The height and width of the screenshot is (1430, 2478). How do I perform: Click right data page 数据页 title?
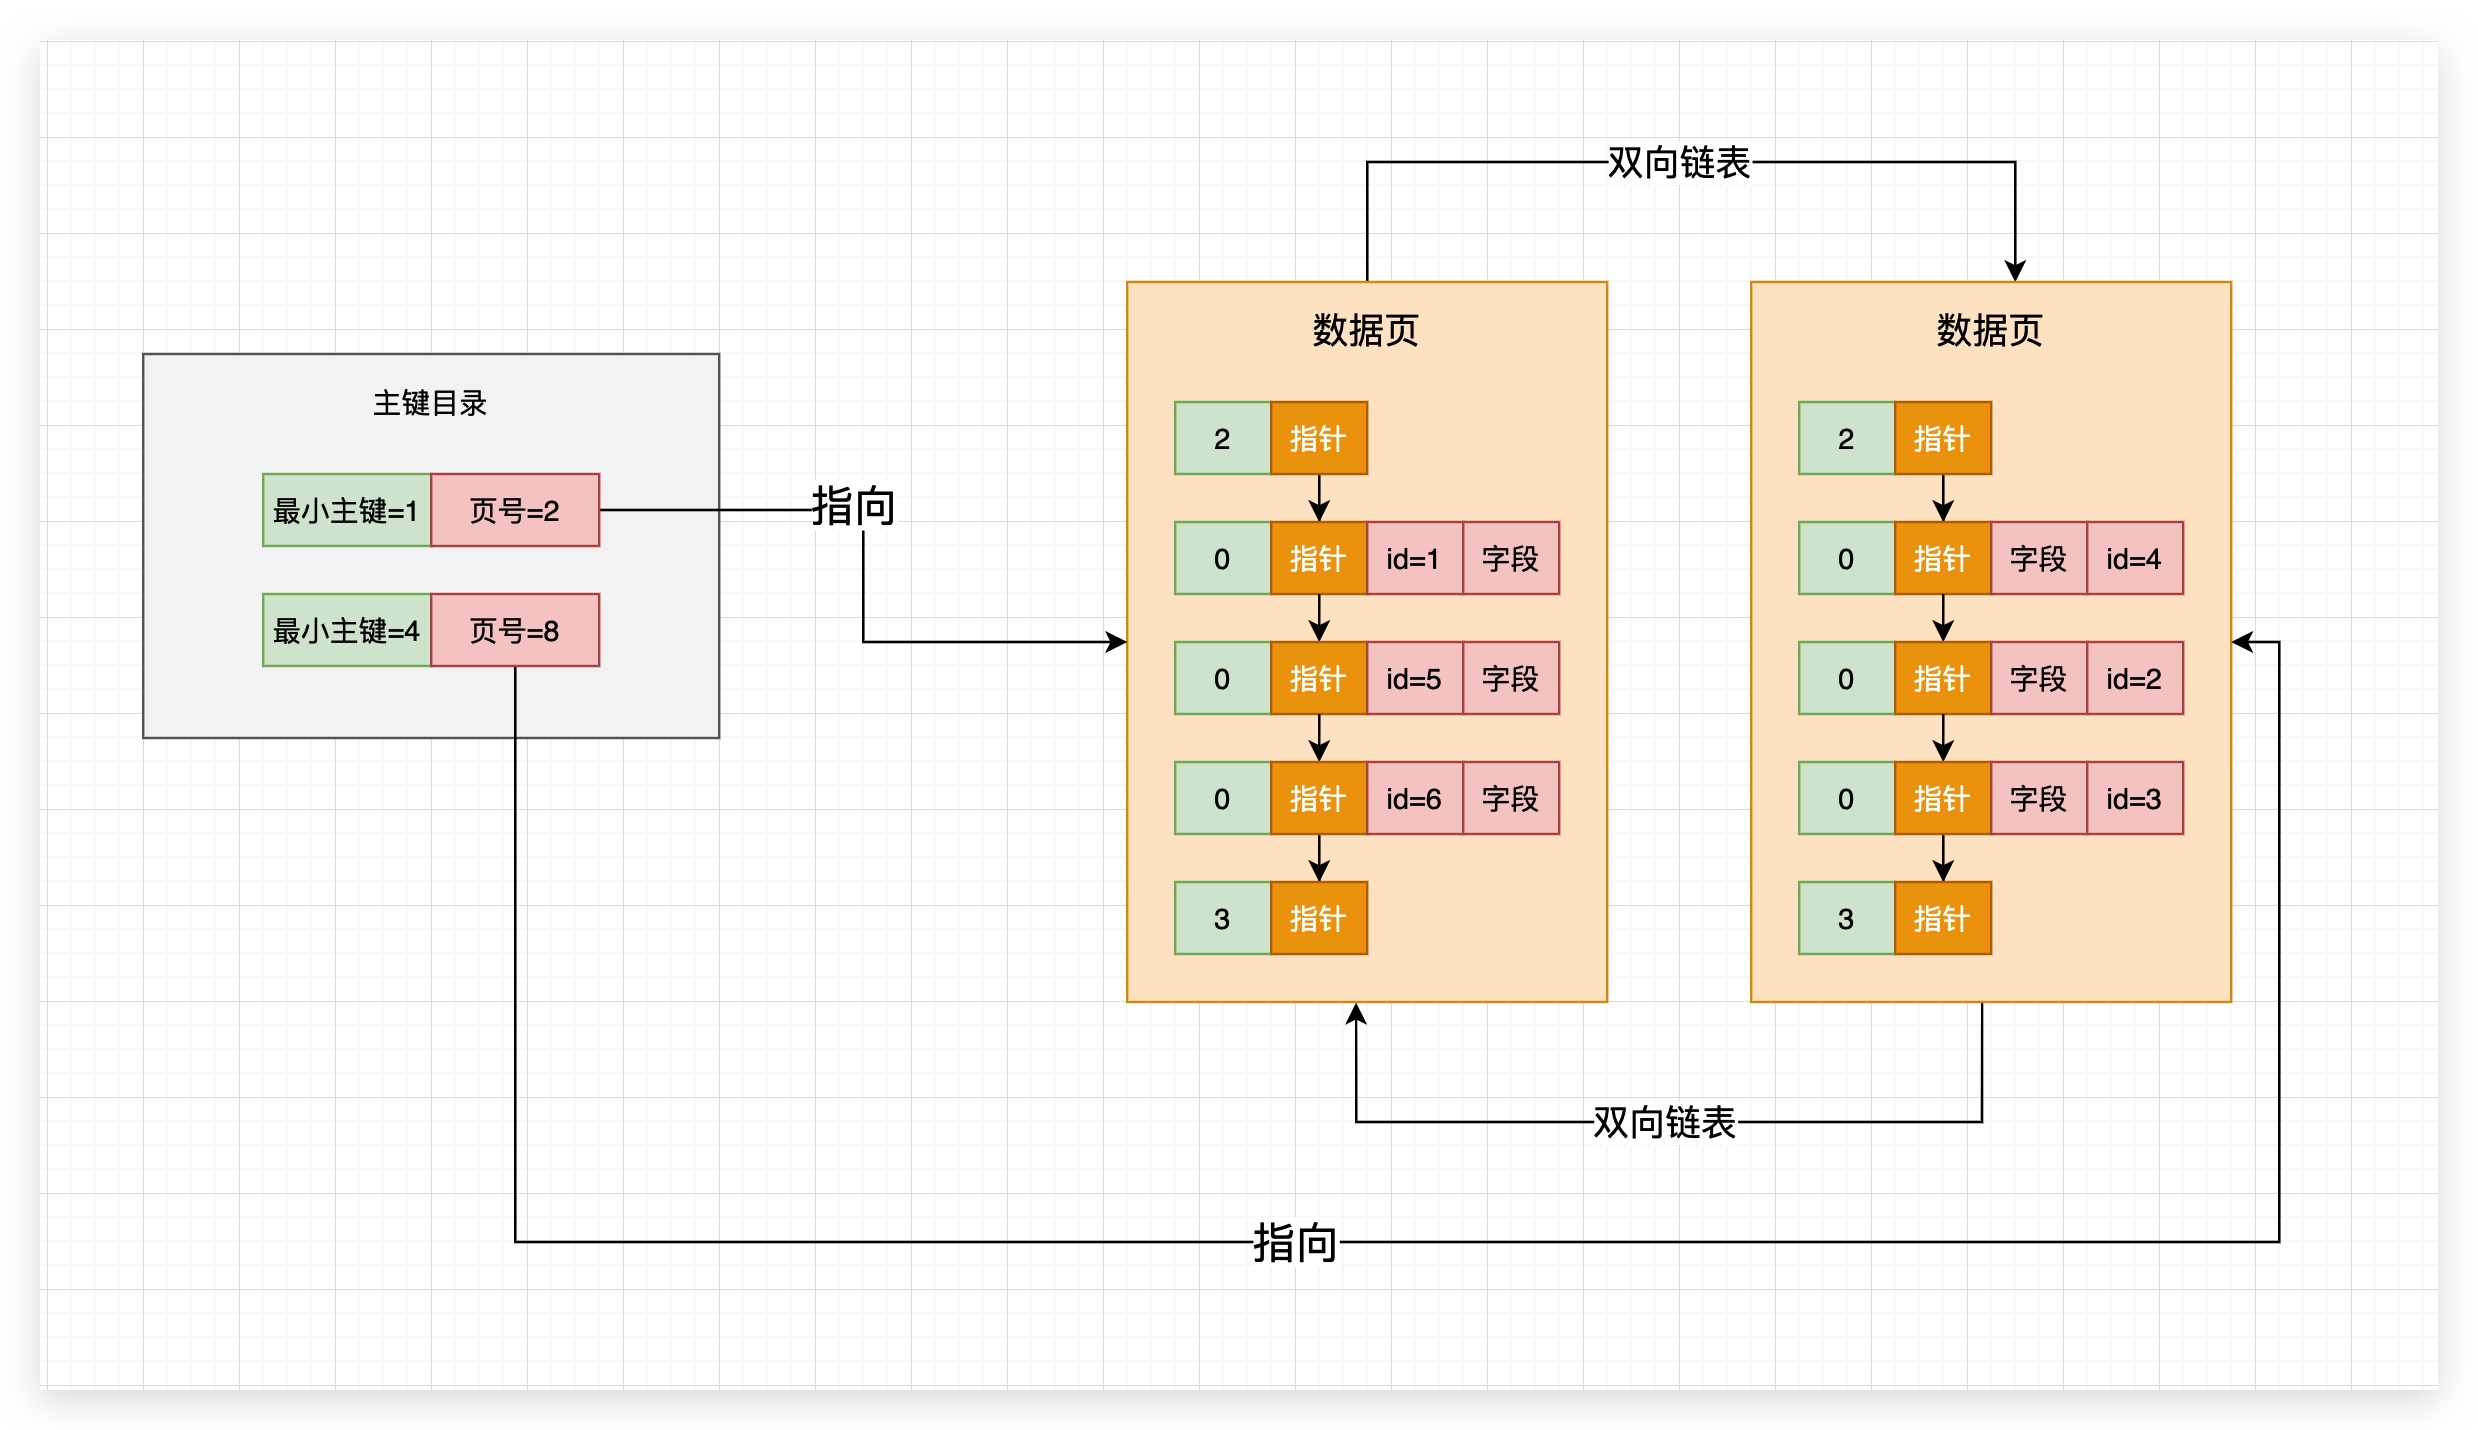tap(1990, 330)
